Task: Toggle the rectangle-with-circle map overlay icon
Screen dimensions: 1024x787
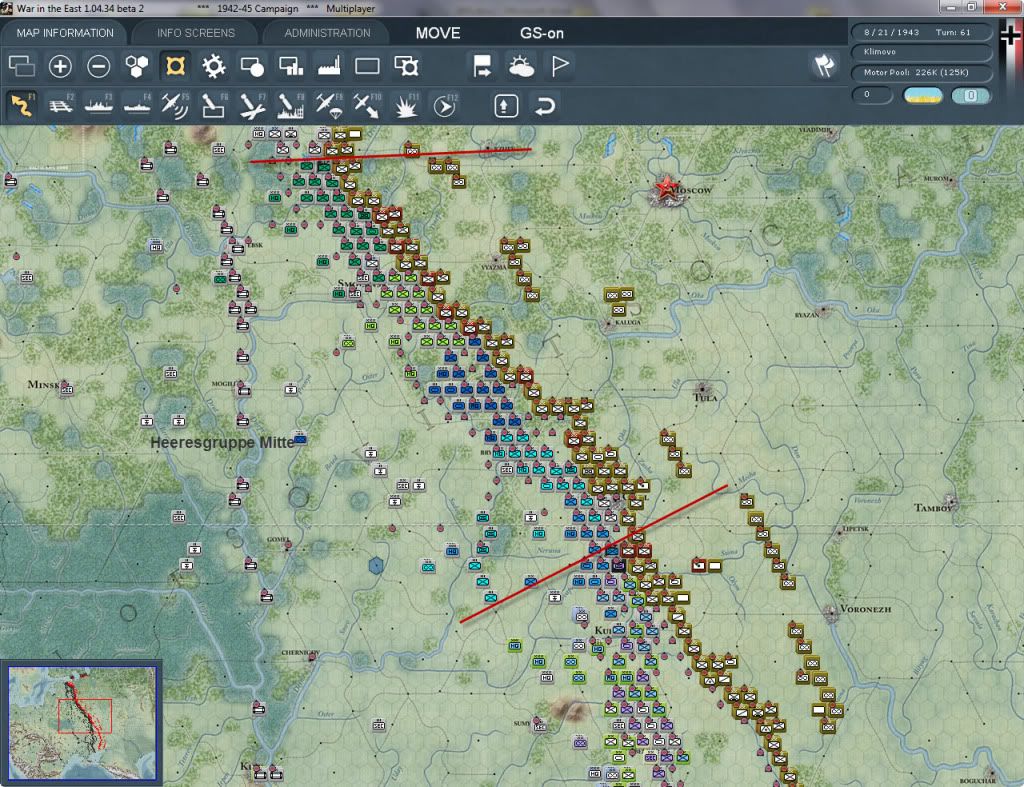Action: [252, 66]
